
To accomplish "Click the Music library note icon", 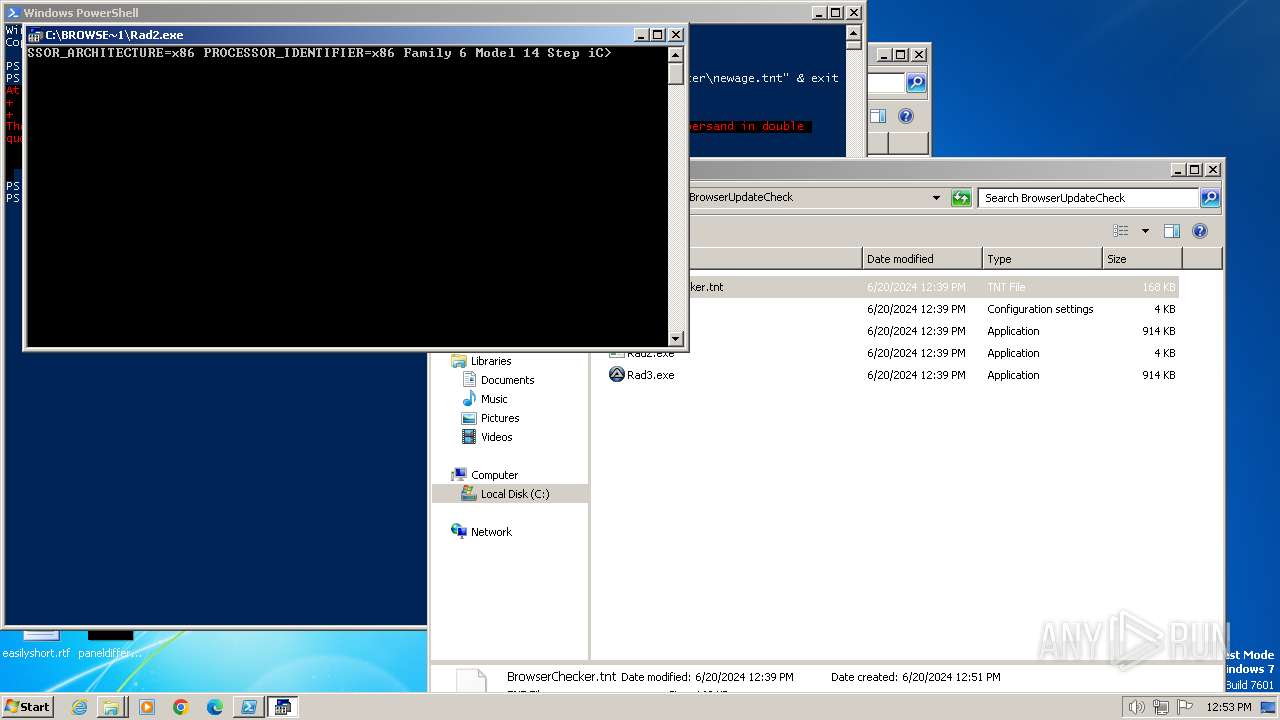I will 469,399.
